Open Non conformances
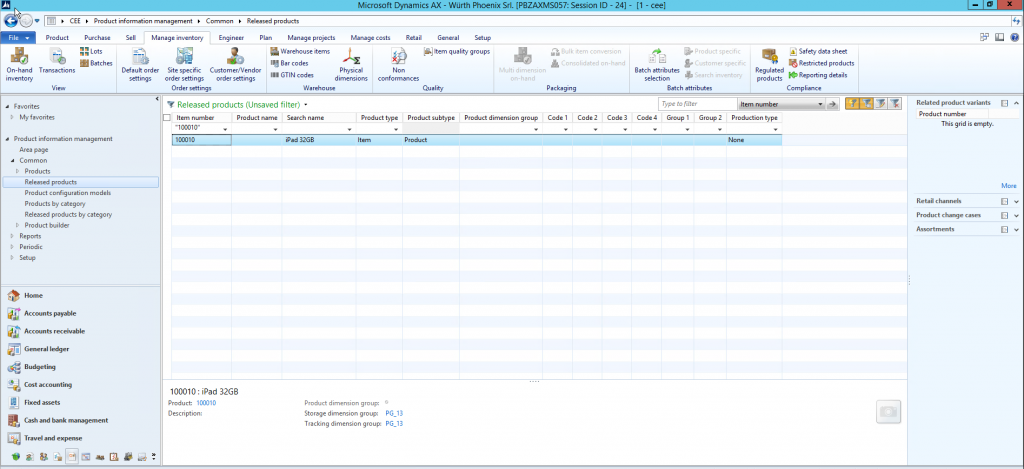The image size is (1024, 469). [x=398, y=65]
